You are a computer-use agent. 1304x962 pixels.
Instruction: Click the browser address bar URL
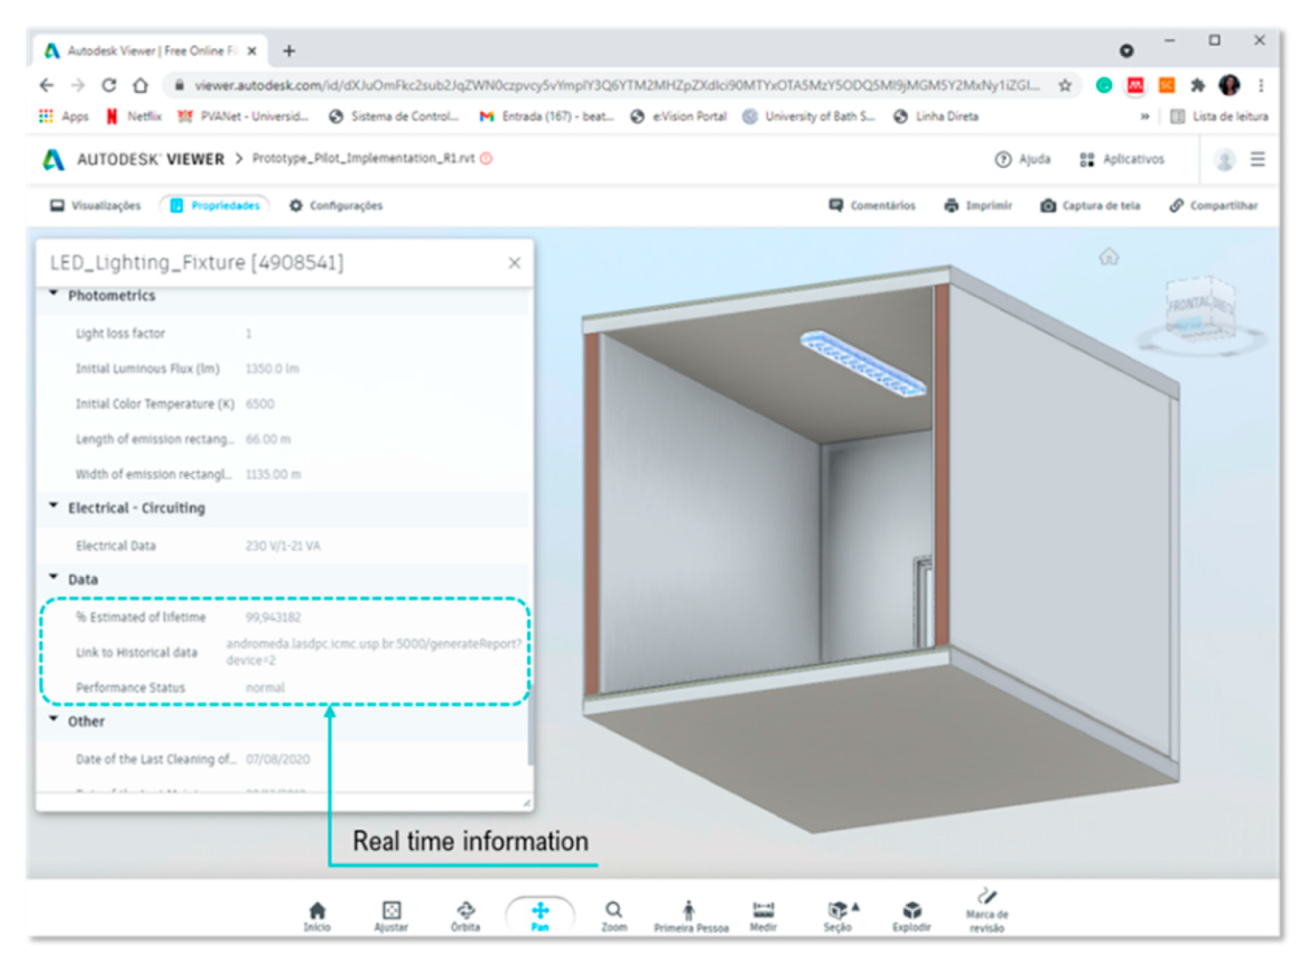[615, 86]
